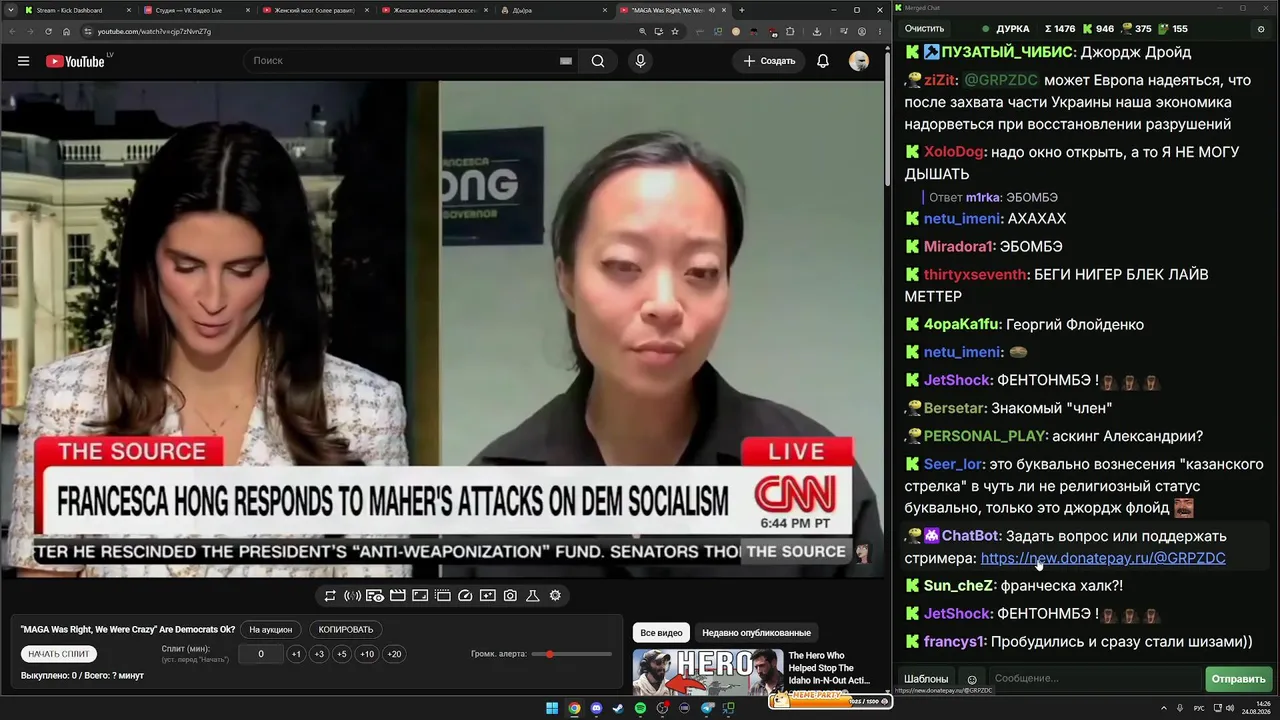Image resolution: width=1280 pixels, height=720 pixels.
Task: Open Steam from the taskbar
Action: pos(618,708)
